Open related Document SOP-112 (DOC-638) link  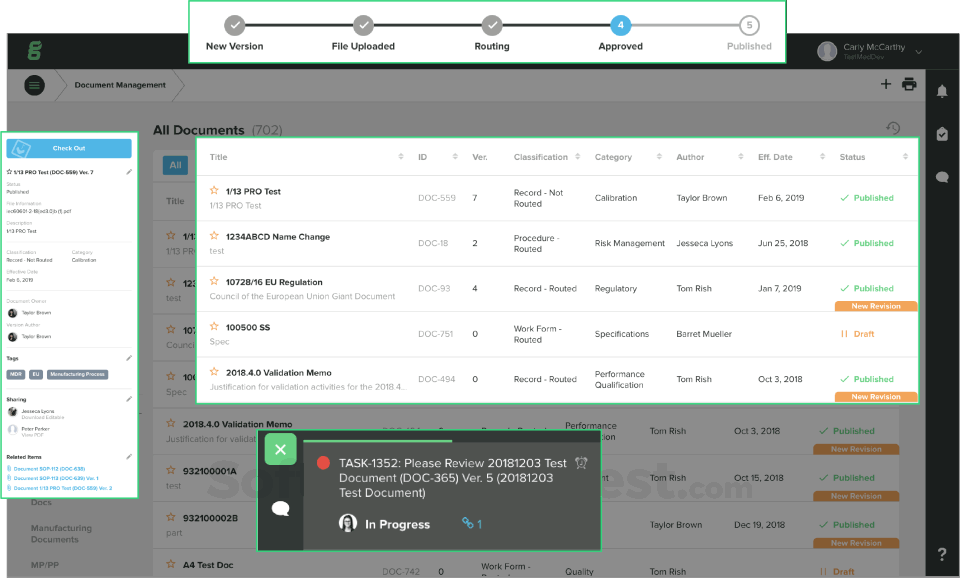(49, 469)
